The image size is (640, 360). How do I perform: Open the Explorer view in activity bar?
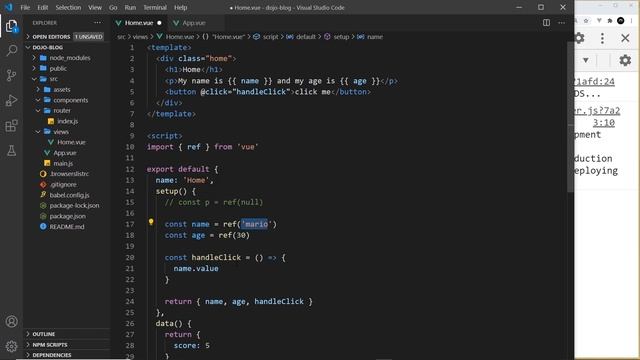tap(11, 26)
